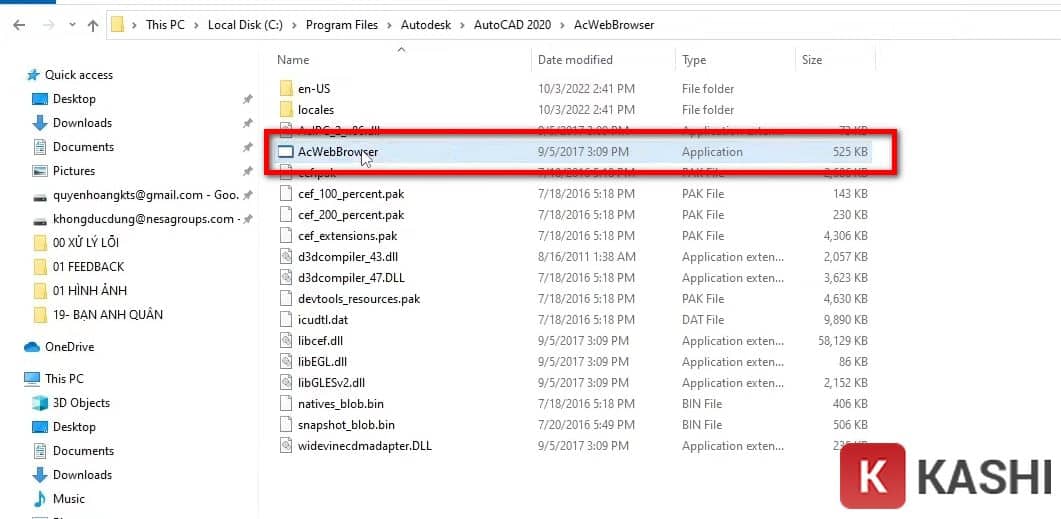Expand chevron after This PC breadcrumb
This screenshot has width=1061, height=519.
pyautogui.click(x=196, y=25)
